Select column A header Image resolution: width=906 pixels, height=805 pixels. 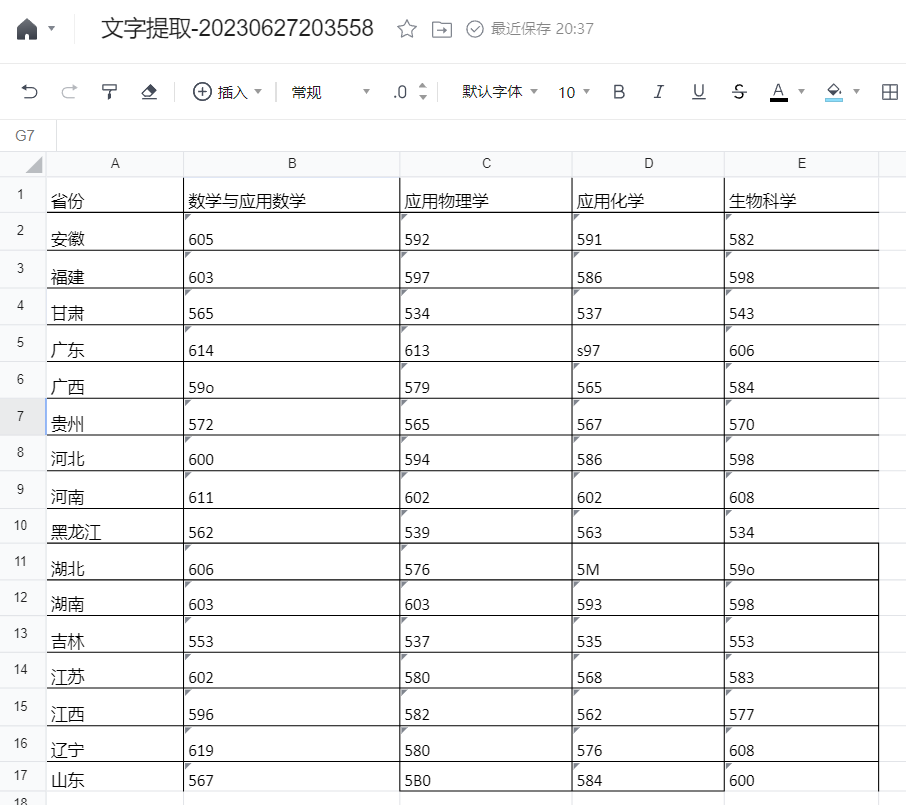click(x=115, y=164)
